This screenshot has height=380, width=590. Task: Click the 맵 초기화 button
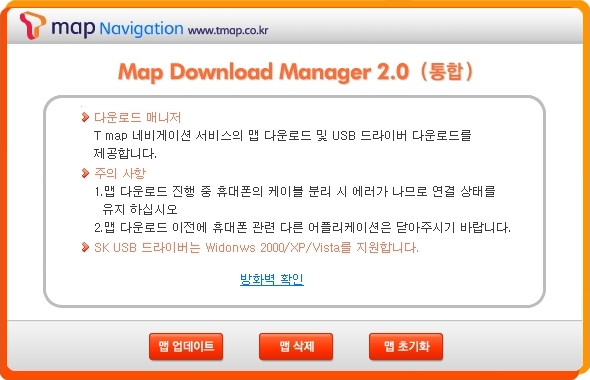point(406,347)
